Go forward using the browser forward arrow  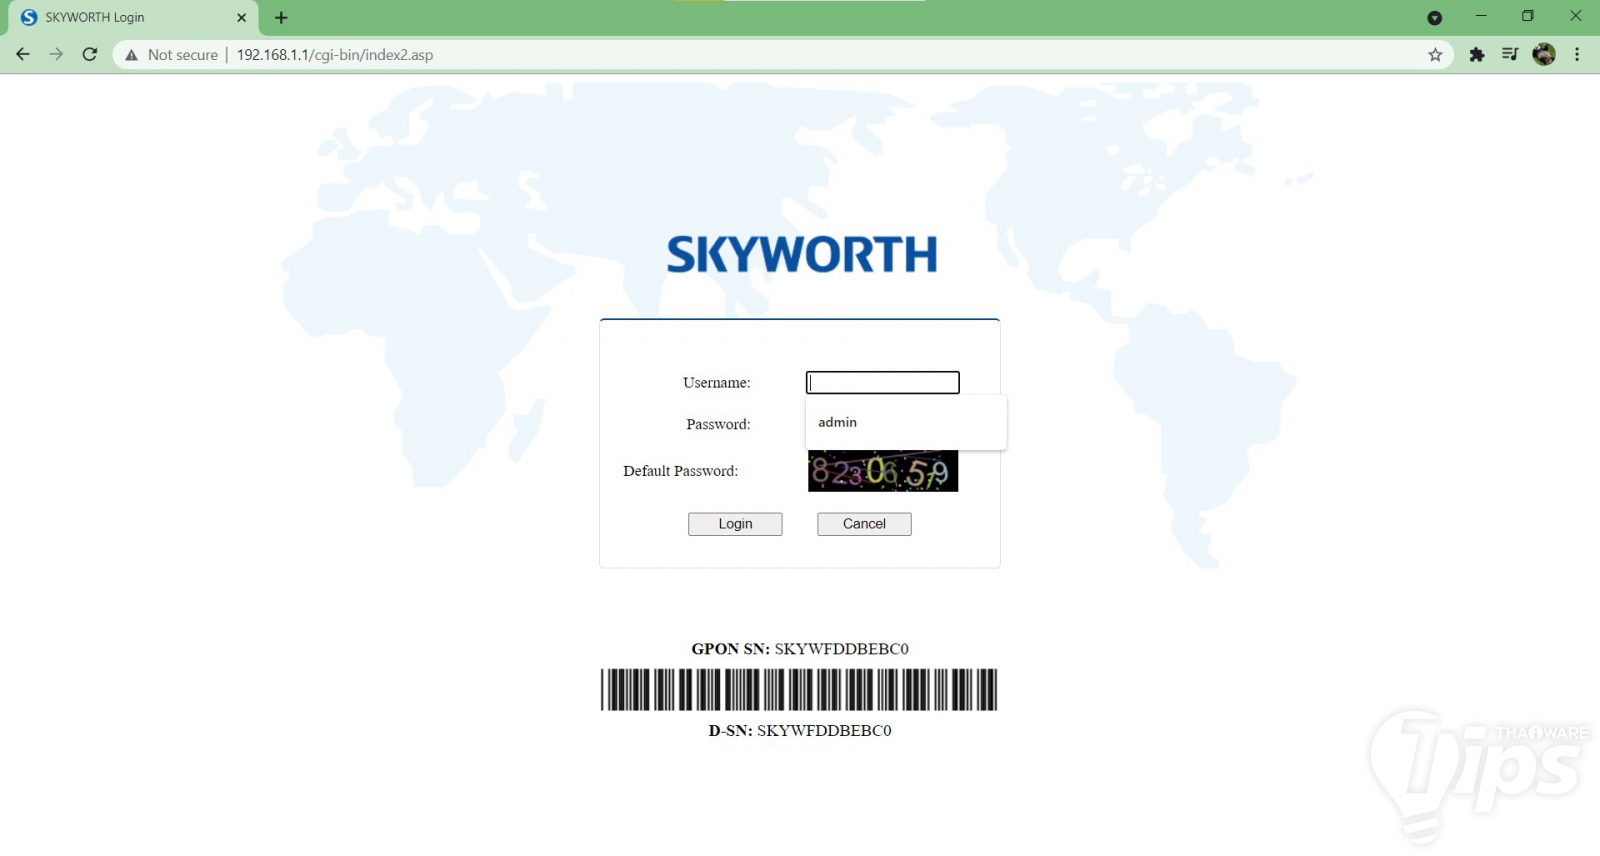pyautogui.click(x=56, y=55)
